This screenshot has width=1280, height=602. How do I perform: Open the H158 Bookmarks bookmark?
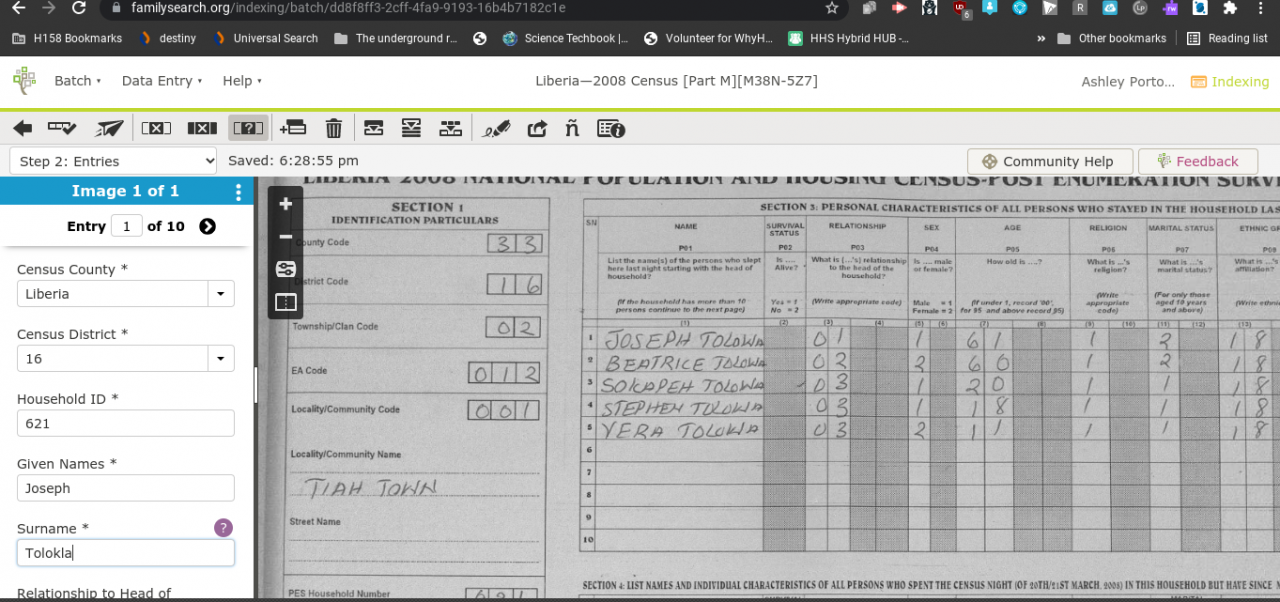(x=67, y=39)
